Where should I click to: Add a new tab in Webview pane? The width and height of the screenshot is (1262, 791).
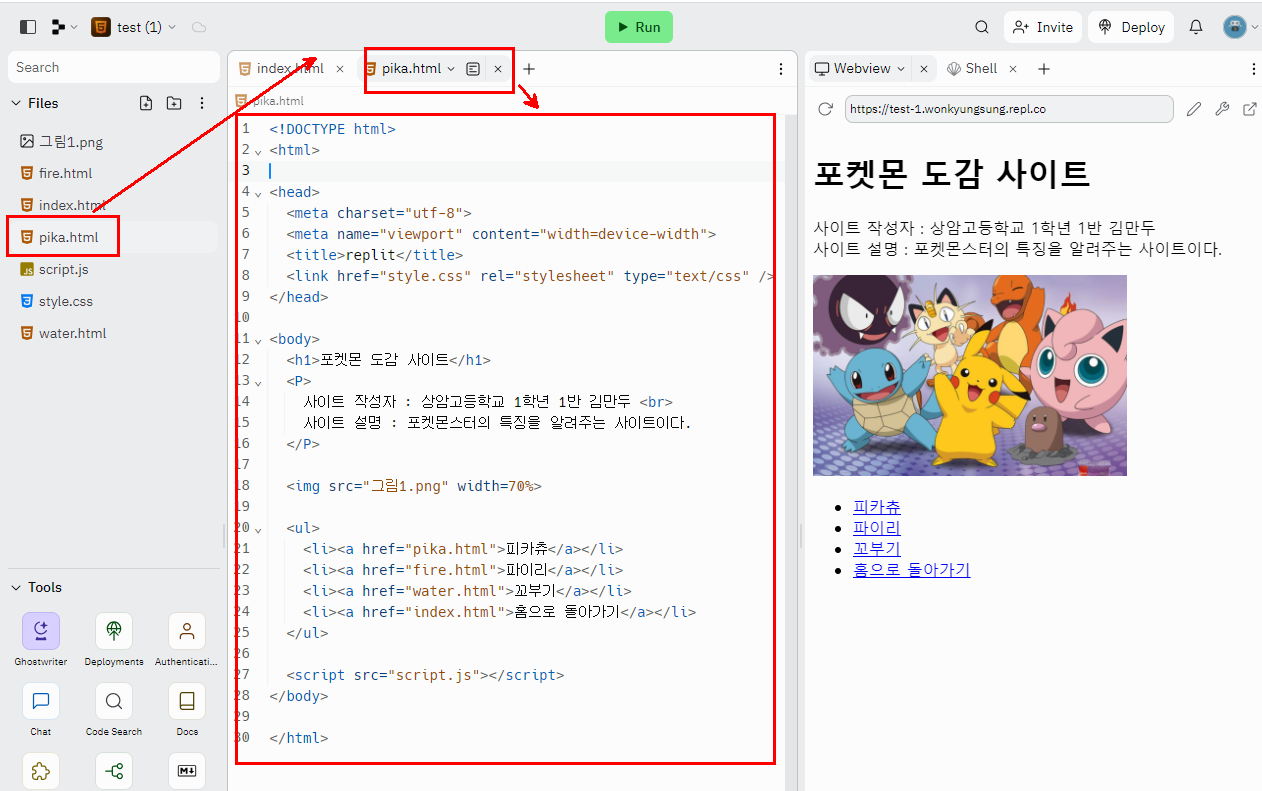click(x=1044, y=69)
